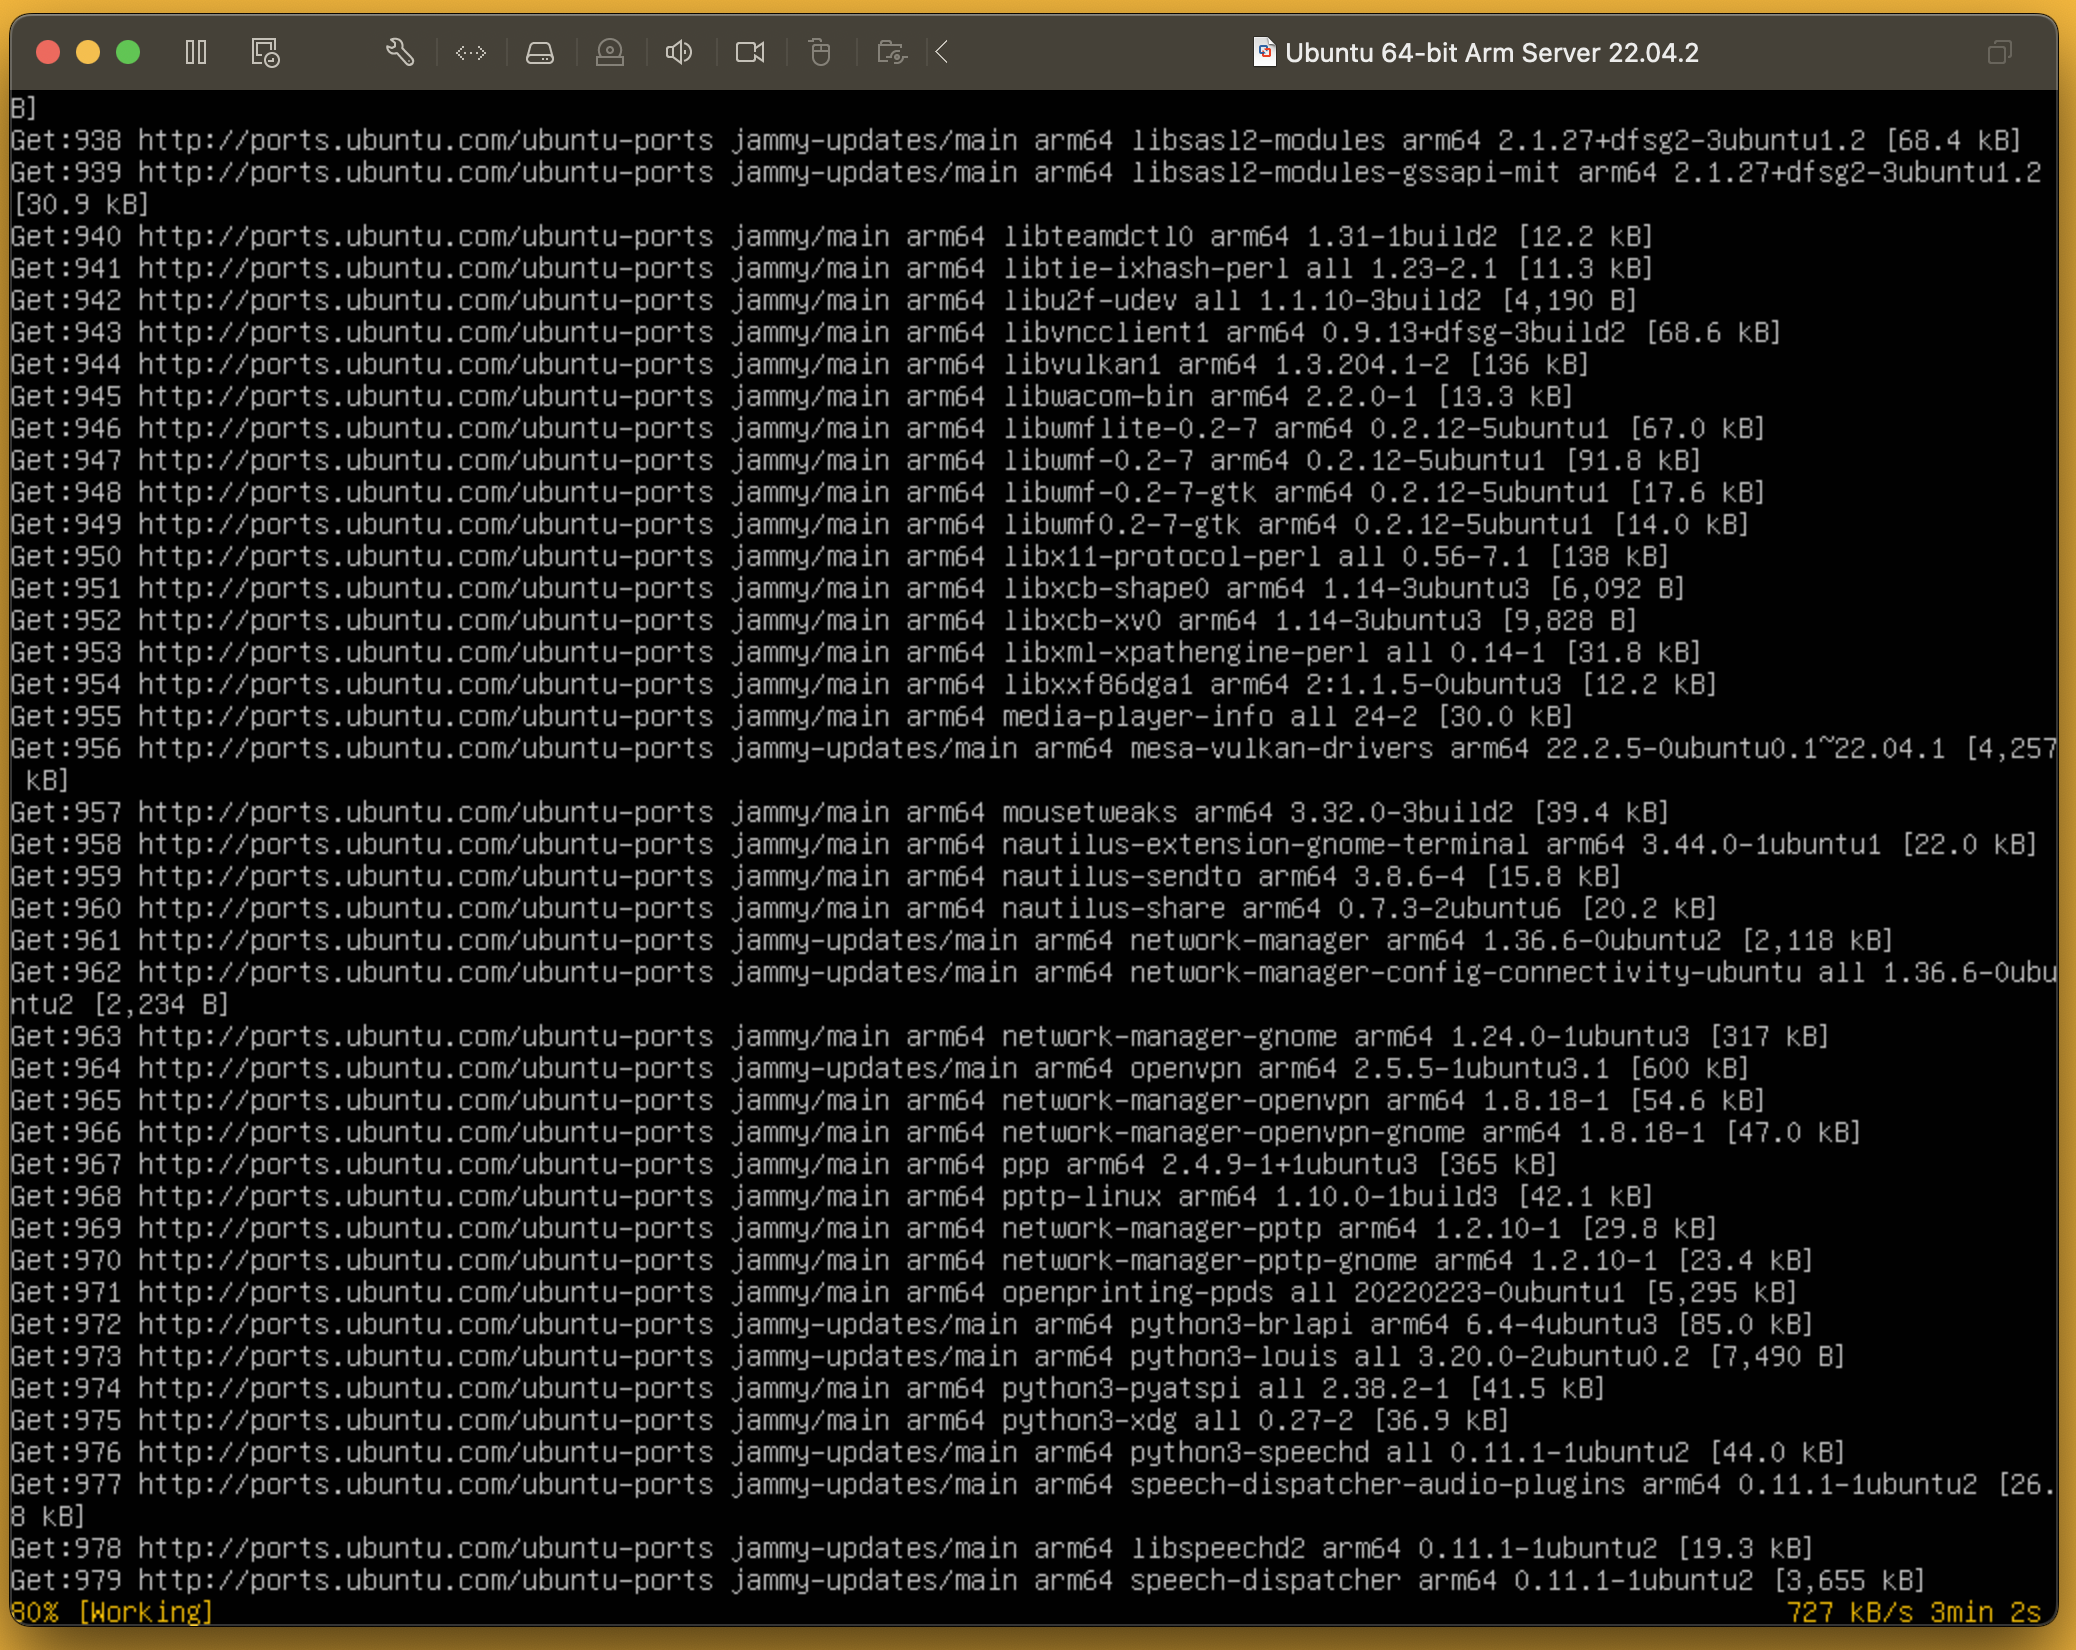Toggle the sound speaker icon

(679, 52)
